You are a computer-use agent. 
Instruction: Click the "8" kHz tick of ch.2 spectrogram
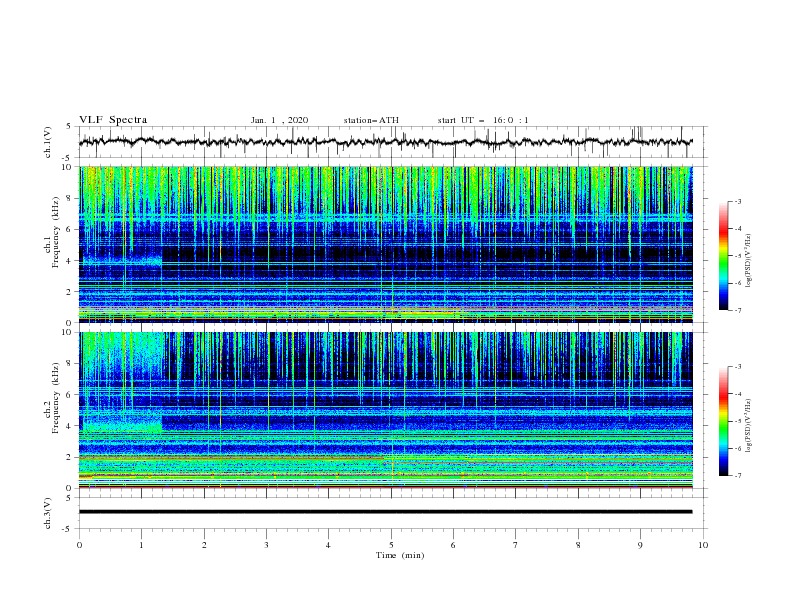(x=69, y=364)
